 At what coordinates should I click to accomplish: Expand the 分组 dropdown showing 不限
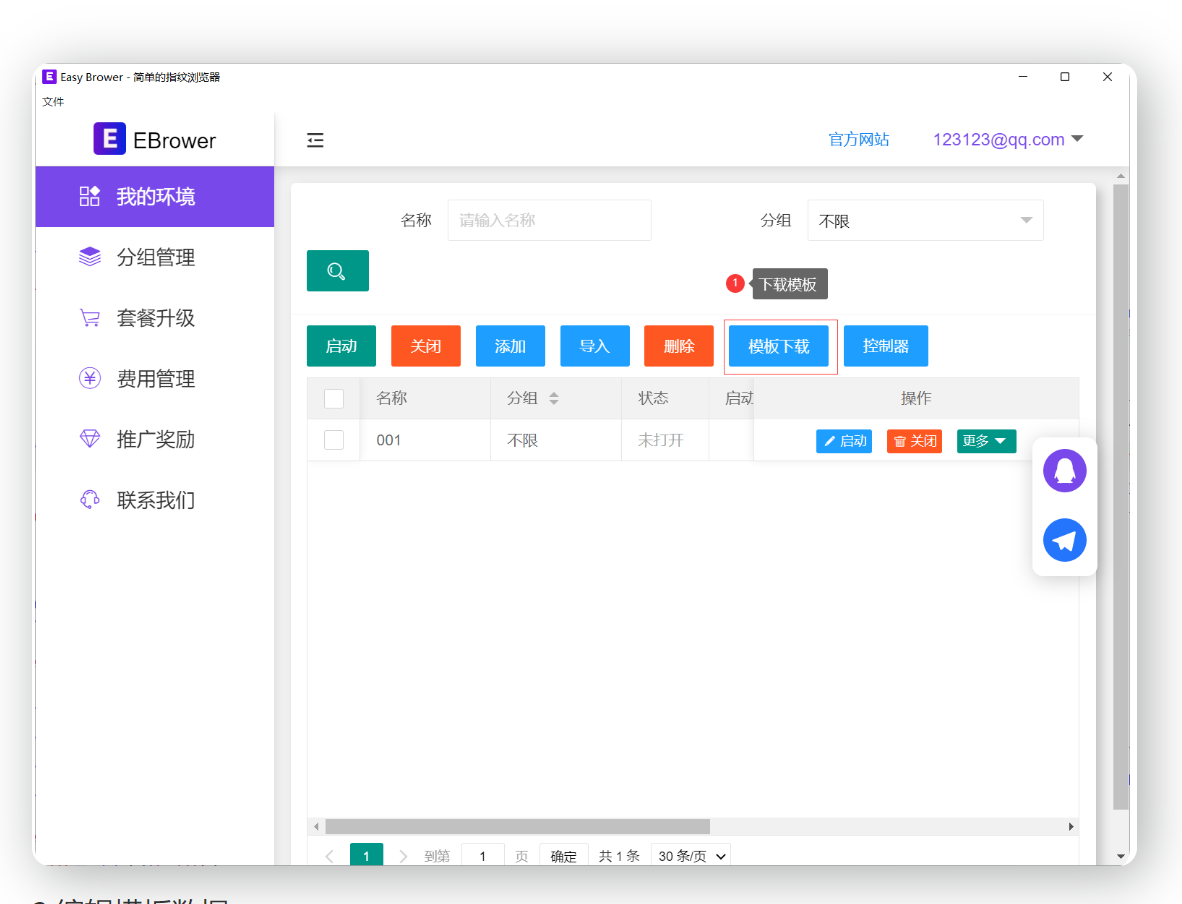pos(925,220)
